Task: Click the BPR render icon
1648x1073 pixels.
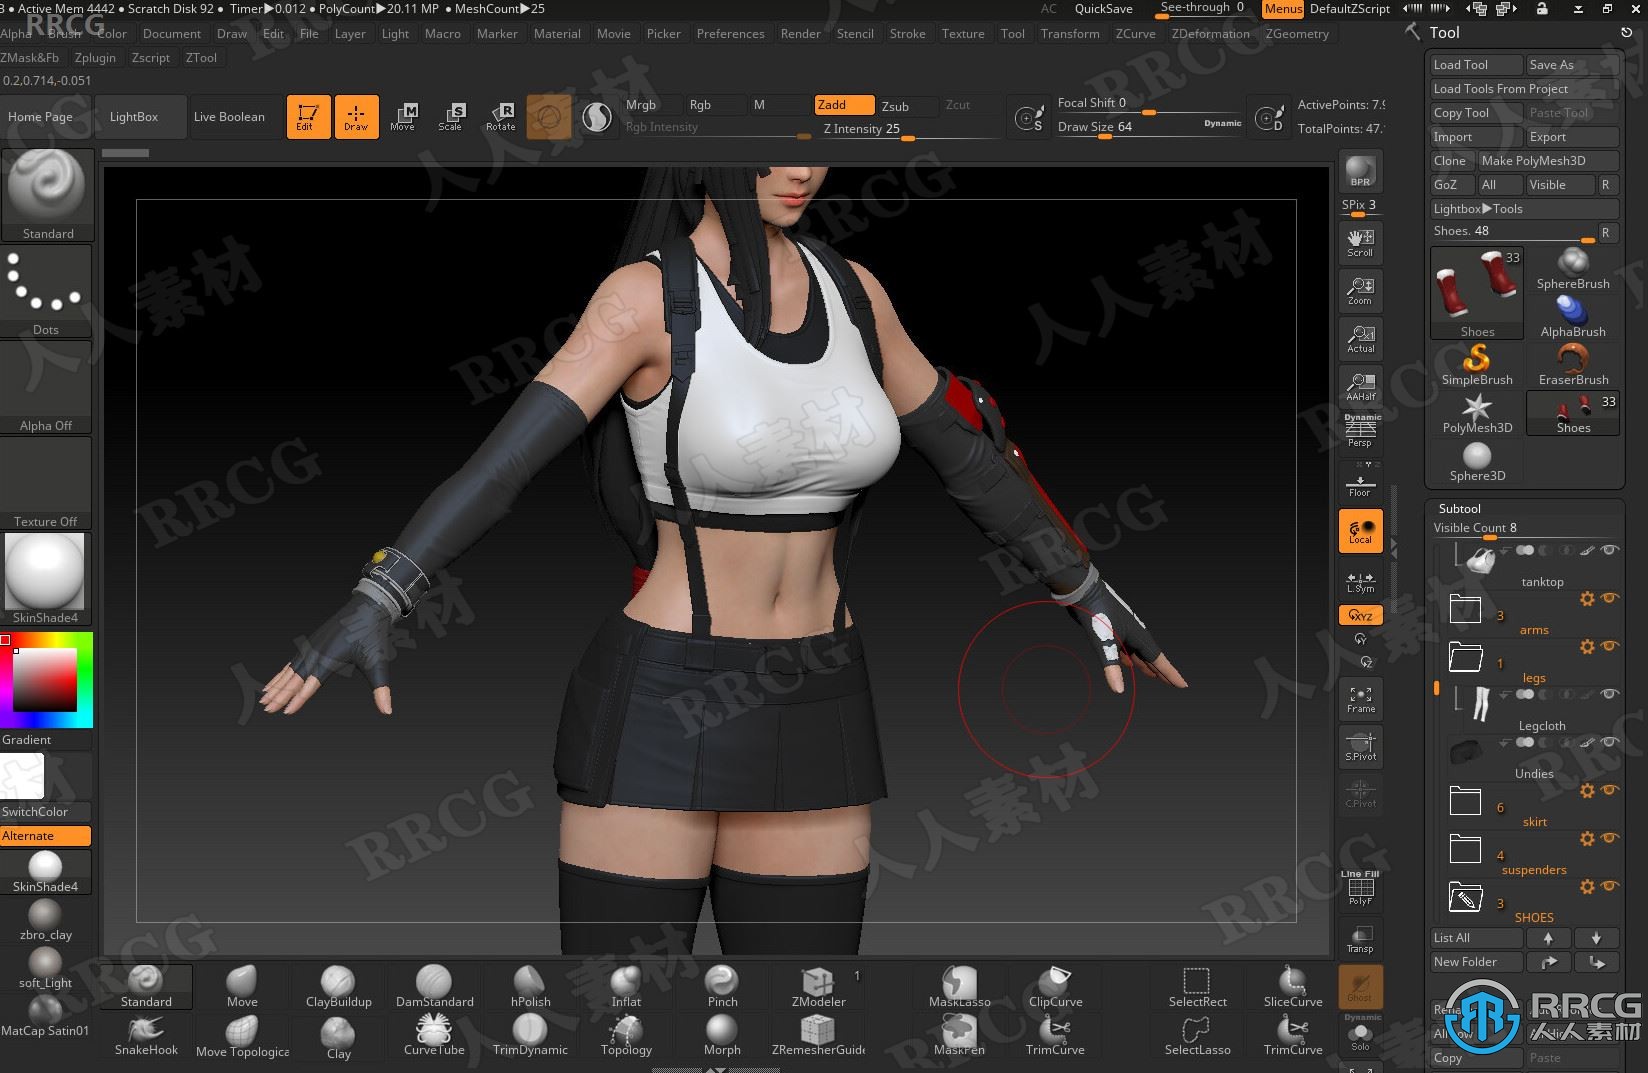Action: pos(1360,171)
